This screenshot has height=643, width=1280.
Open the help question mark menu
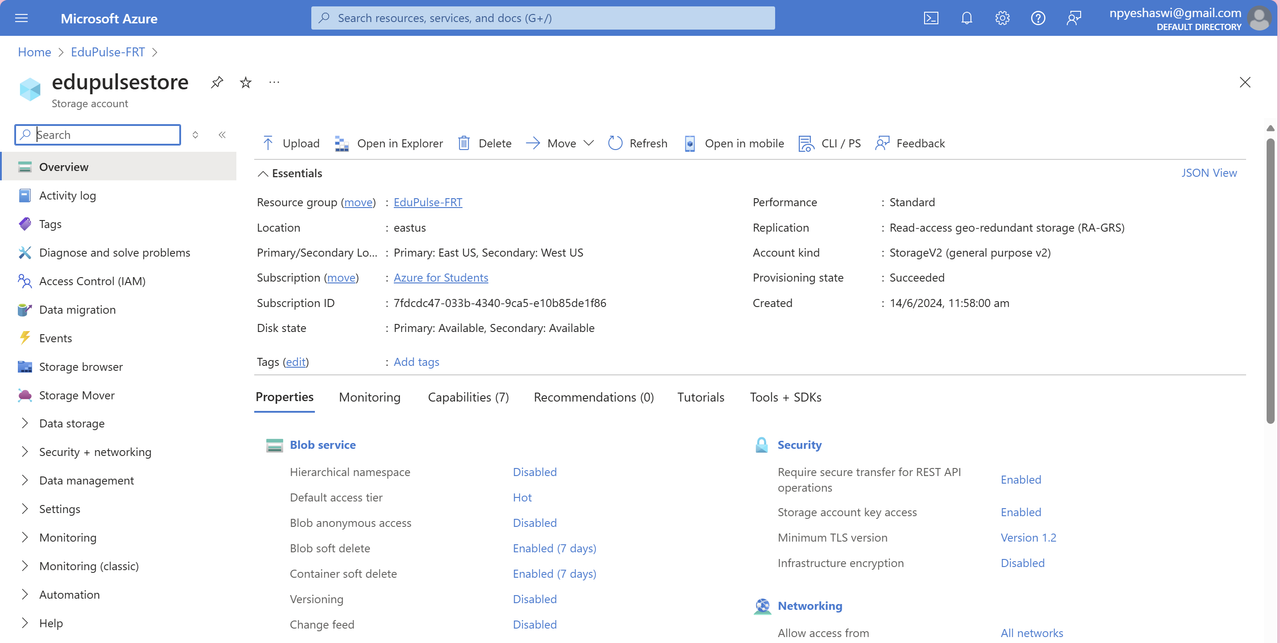[x=1038, y=18]
